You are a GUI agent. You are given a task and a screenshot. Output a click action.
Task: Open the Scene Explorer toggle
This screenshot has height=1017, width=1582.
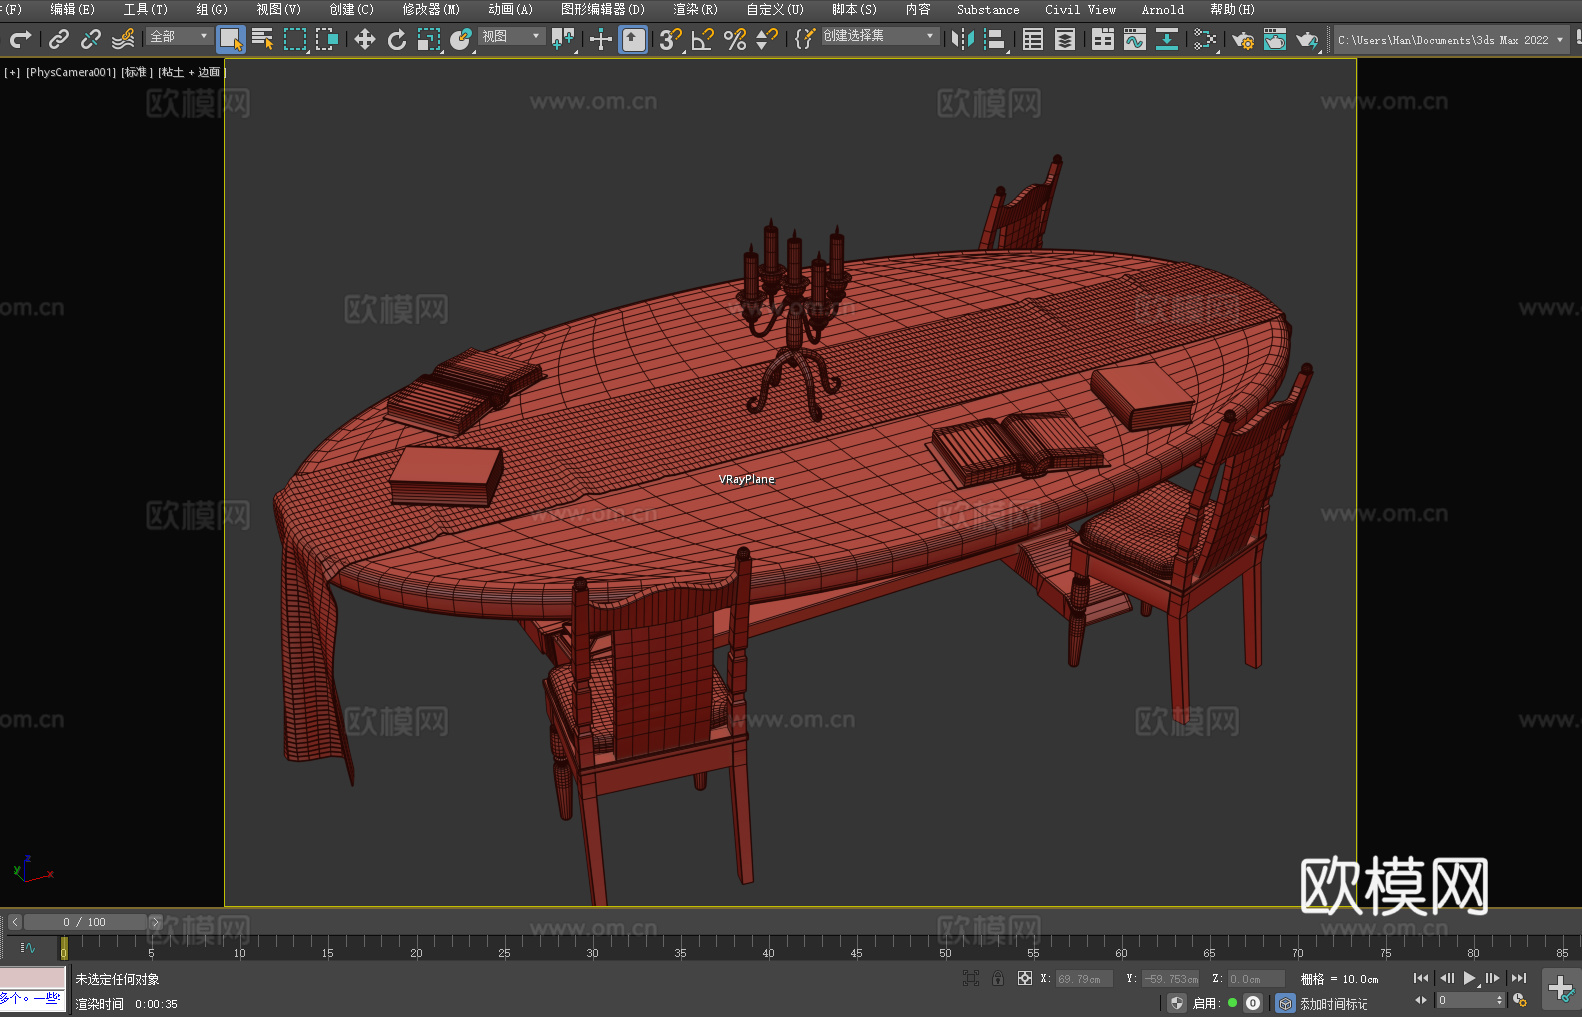coord(1033,39)
